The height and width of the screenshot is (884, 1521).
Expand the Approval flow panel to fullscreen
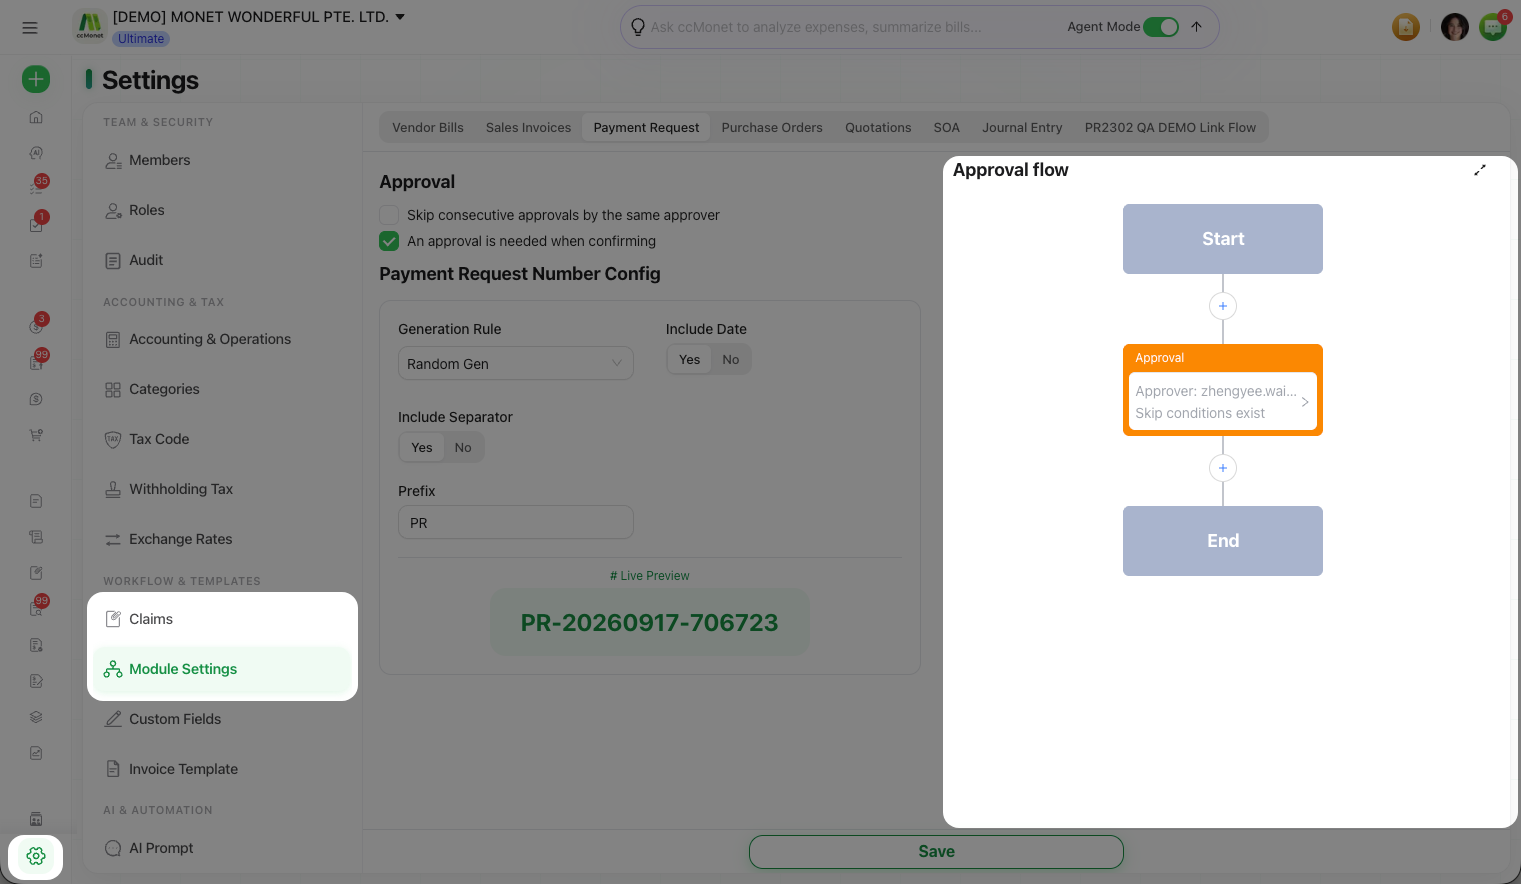[x=1480, y=170]
